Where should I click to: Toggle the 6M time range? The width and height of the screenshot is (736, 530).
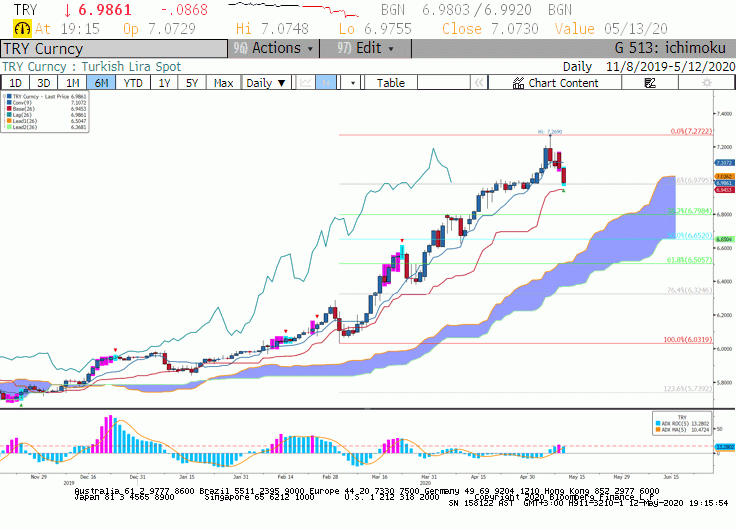pos(101,83)
